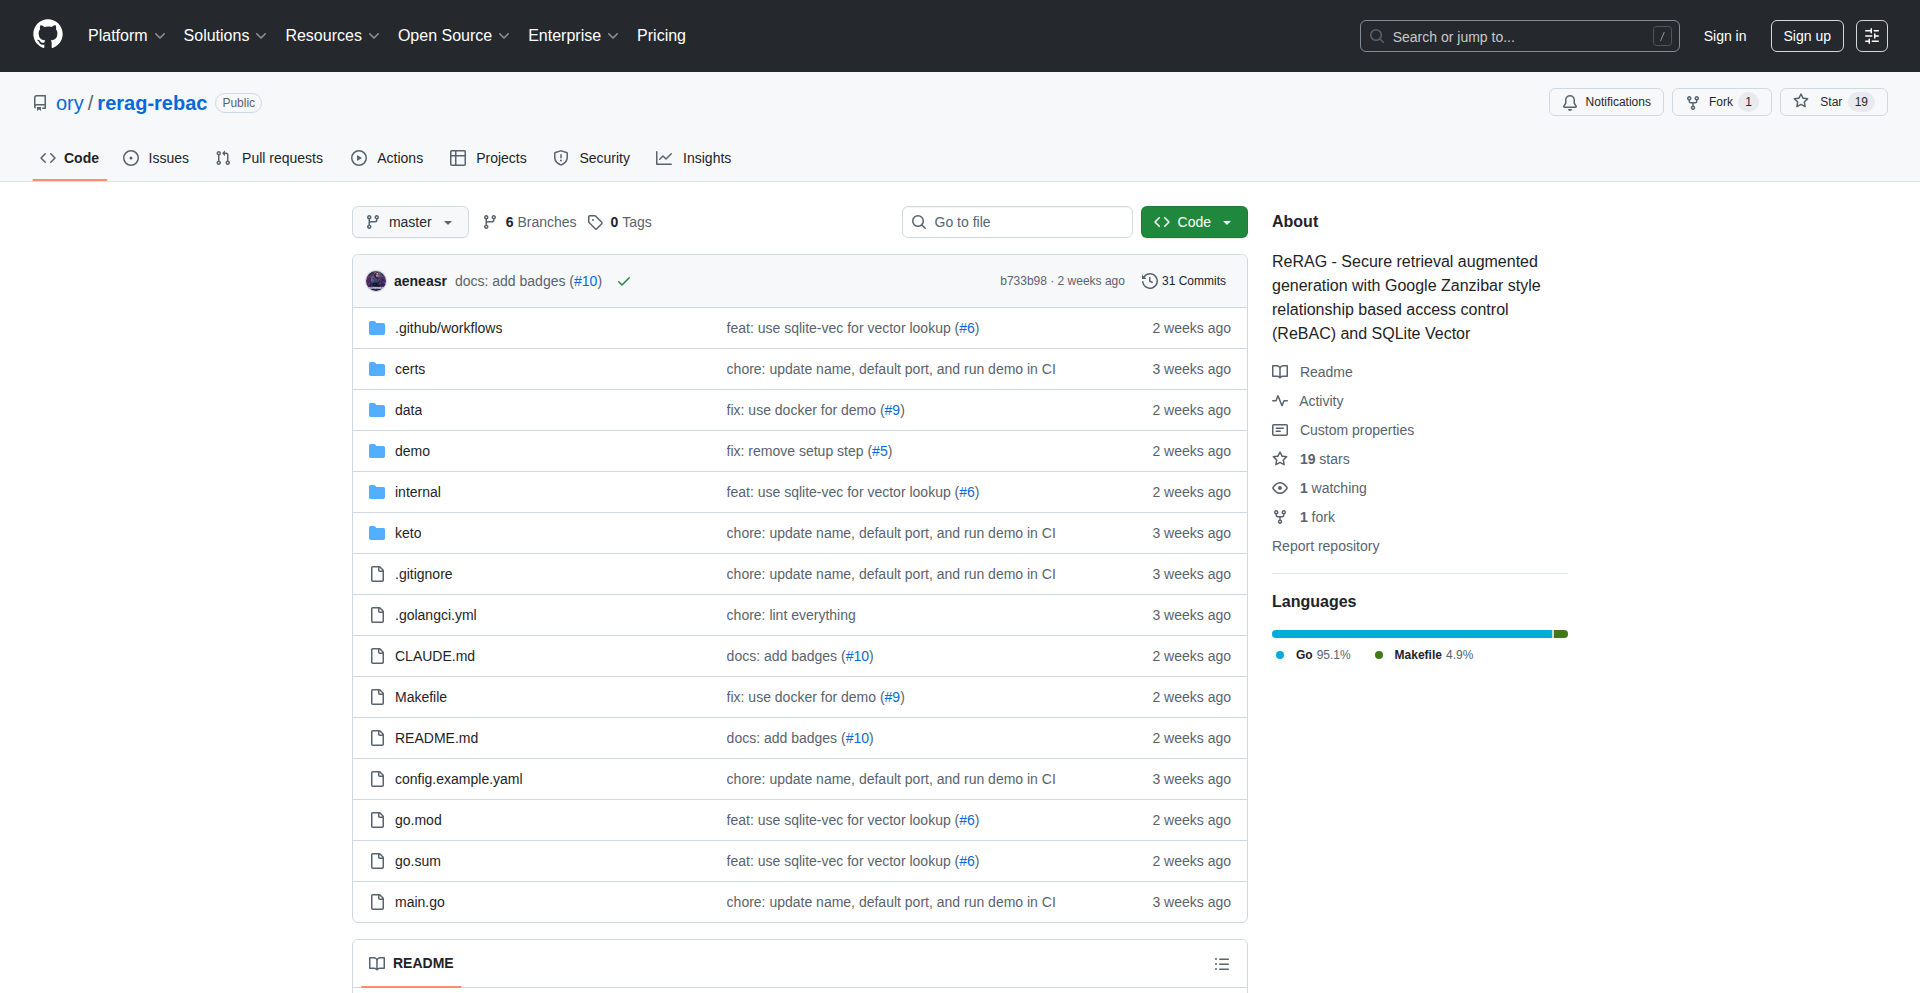The height and width of the screenshot is (993, 1920).
Task: Click the green commit status checkmark
Action: click(624, 282)
